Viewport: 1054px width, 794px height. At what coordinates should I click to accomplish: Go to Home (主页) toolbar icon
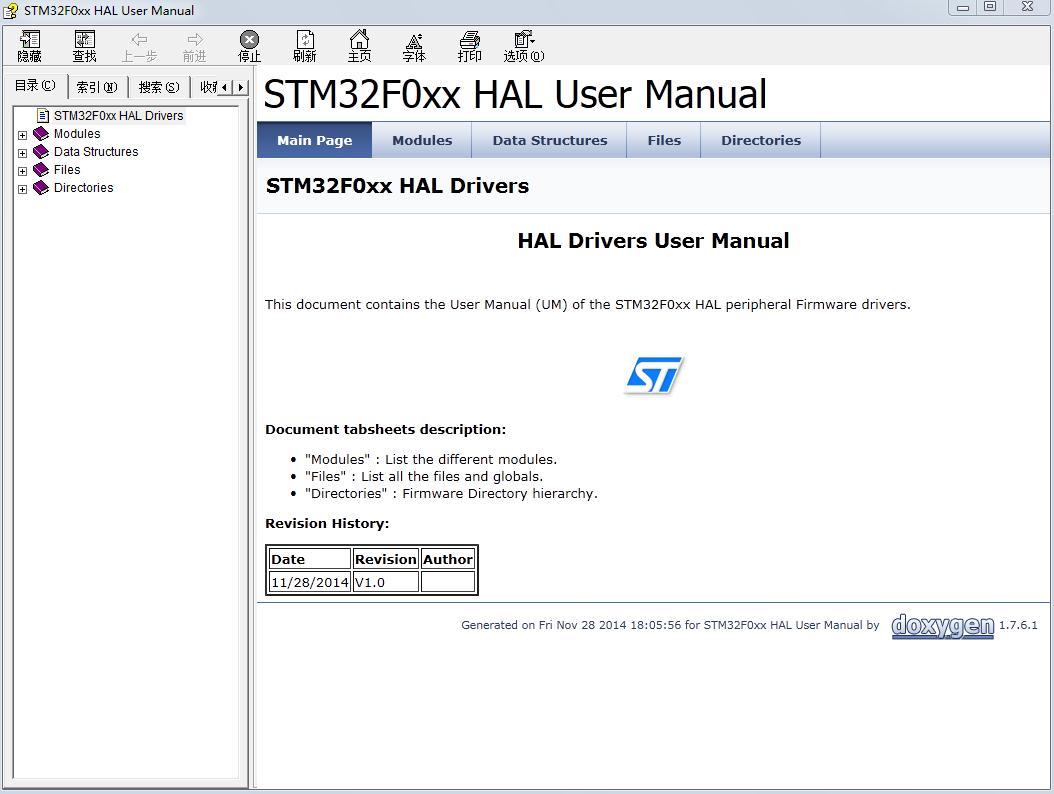coord(360,46)
